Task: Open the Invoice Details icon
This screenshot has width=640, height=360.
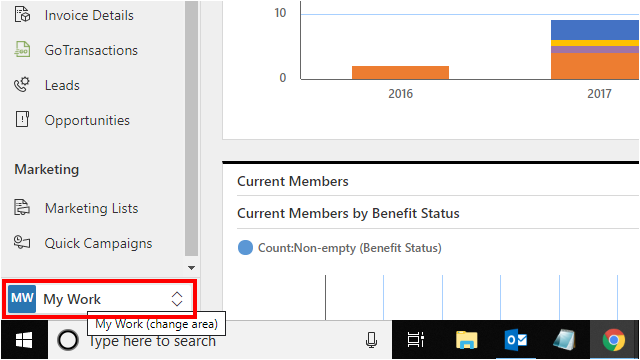Action: tap(22, 14)
